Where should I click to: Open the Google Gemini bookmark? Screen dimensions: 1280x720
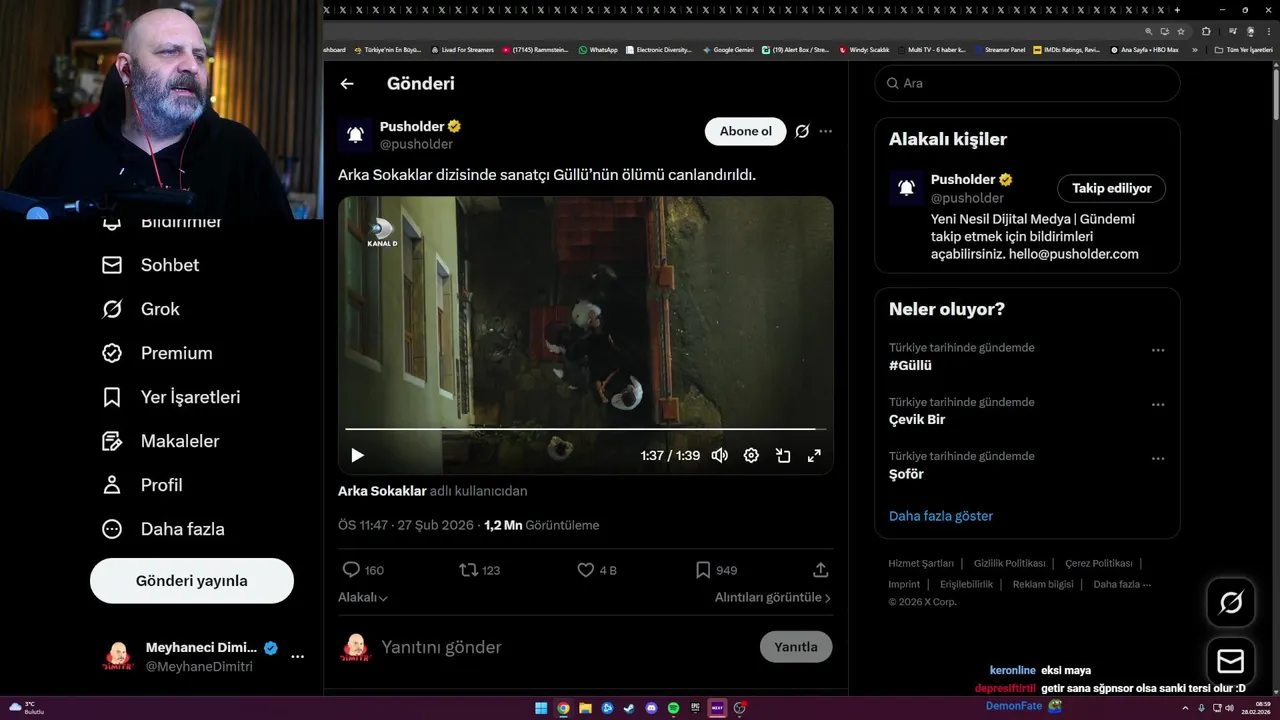[x=728, y=49]
